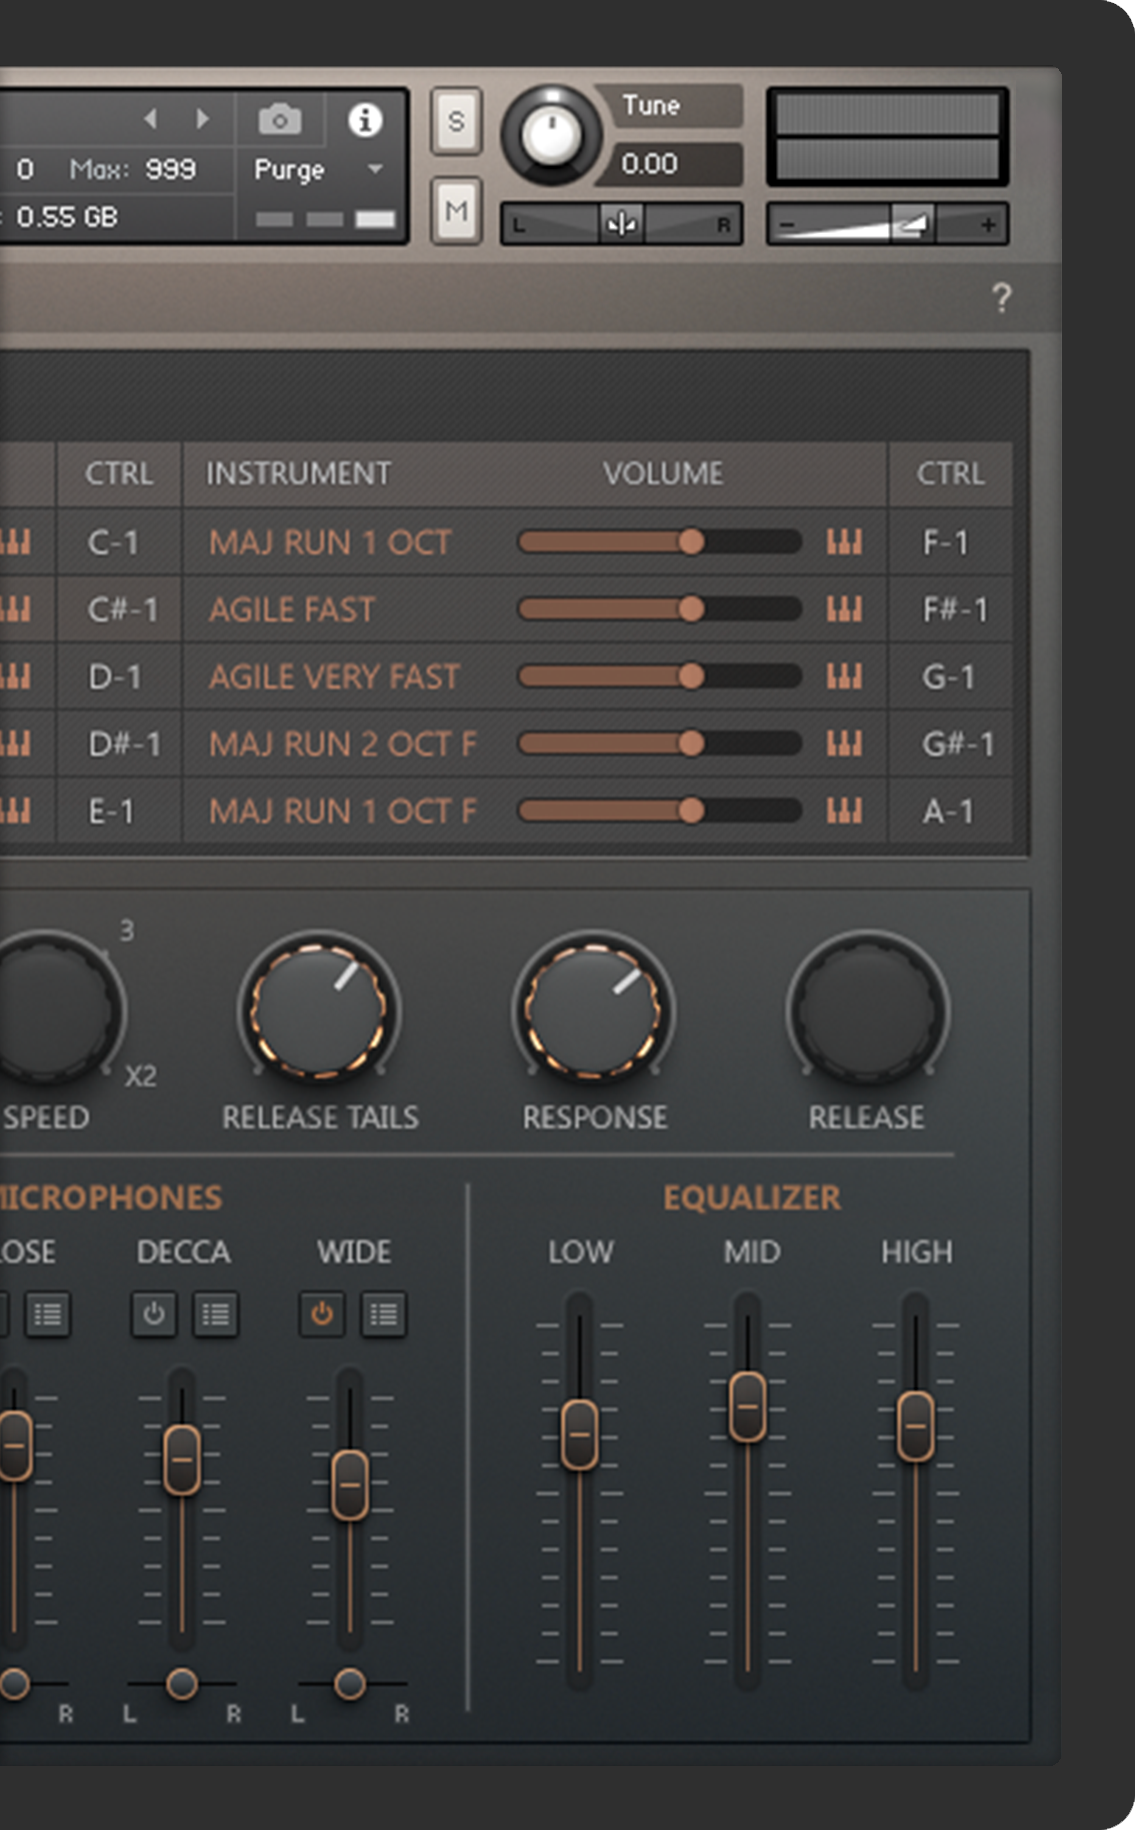Click keyboard icon for MAJ RUN 1 OCT
The image size is (1135, 1830).
click(844, 542)
